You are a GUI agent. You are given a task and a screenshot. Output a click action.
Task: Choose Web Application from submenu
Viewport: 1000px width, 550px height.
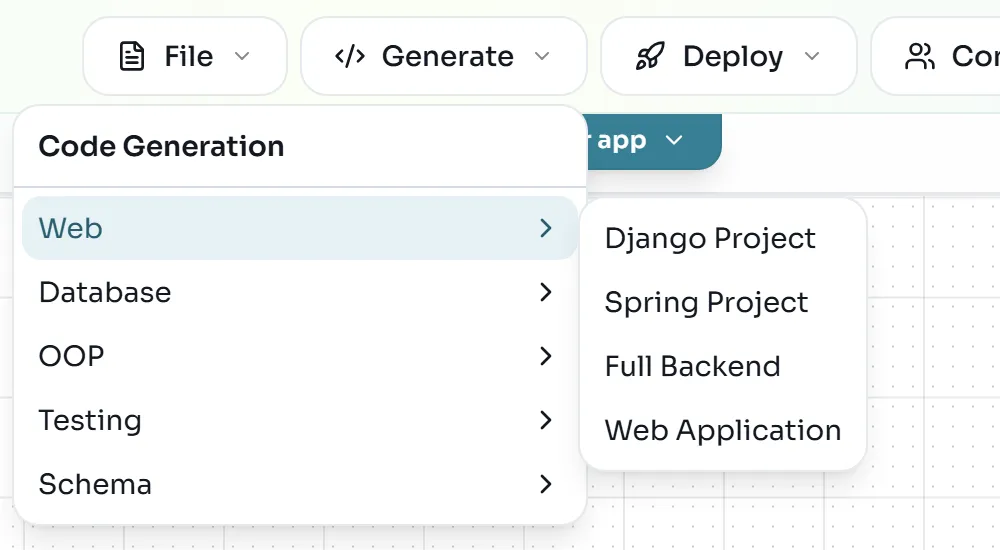click(x=723, y=431)
